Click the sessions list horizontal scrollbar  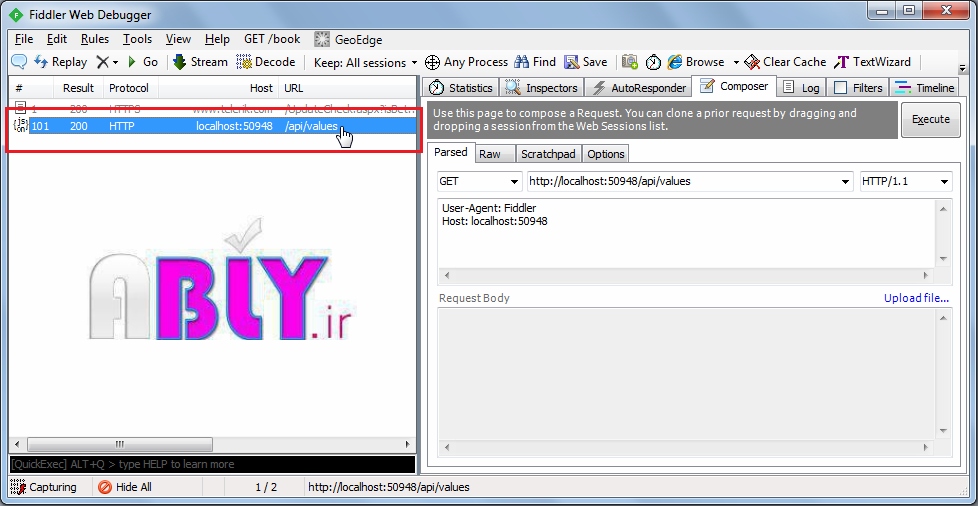[x=120, y=444]
